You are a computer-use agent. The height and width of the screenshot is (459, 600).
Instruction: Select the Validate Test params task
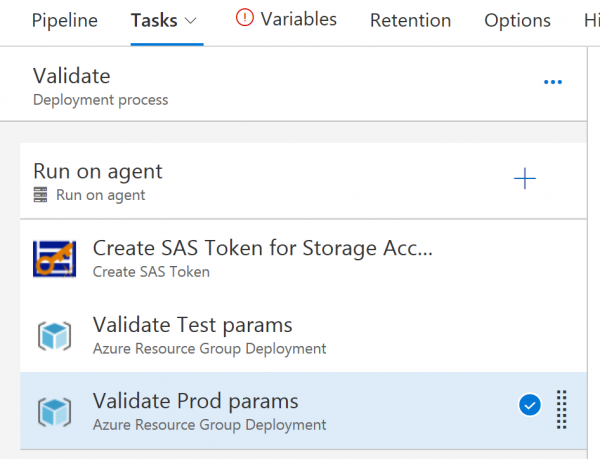point(193,326)
